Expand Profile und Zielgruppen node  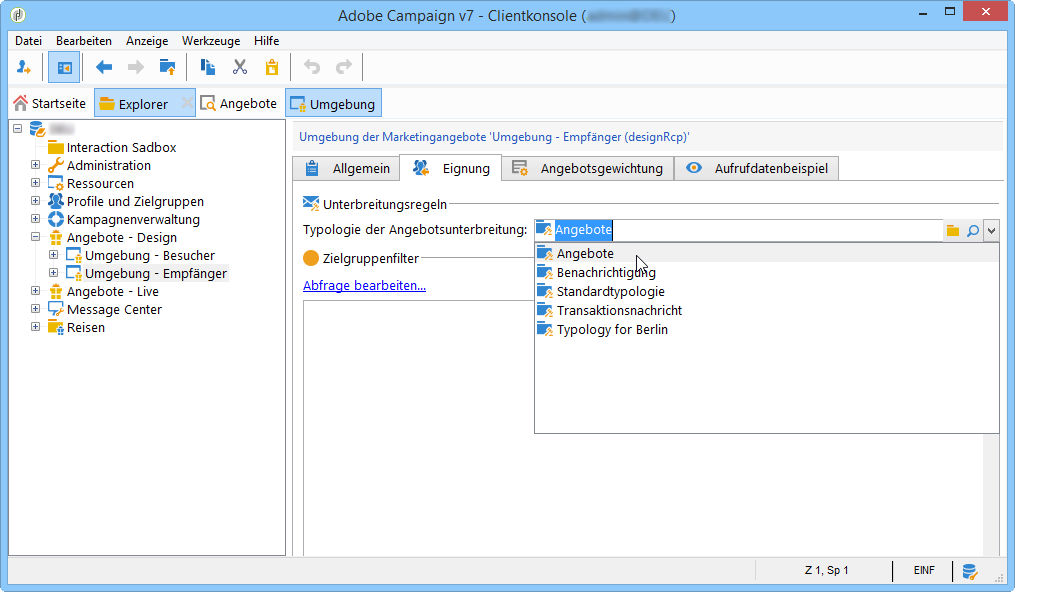point(36,201)
